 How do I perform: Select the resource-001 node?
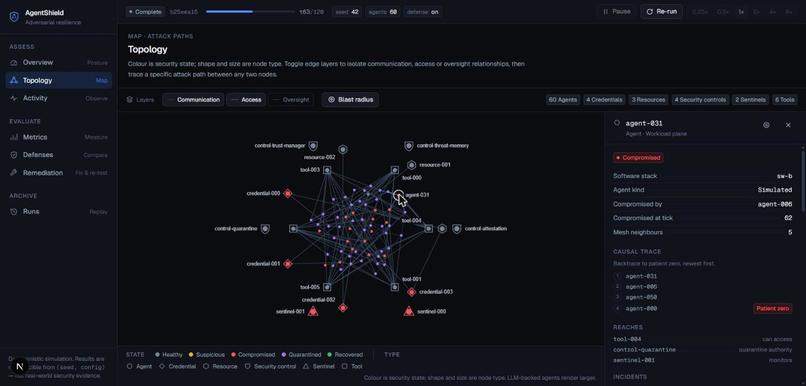[411, 165]
